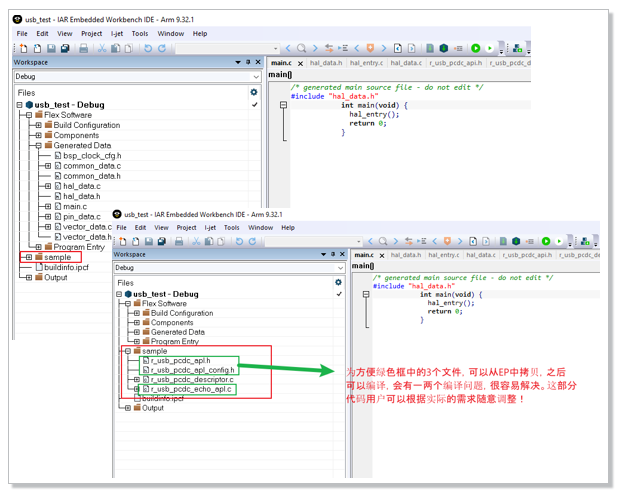The image size is (618, 496).
Task: Expand r_usb_pcdc_descriptor.c node in front window
Action: (137, 379)
